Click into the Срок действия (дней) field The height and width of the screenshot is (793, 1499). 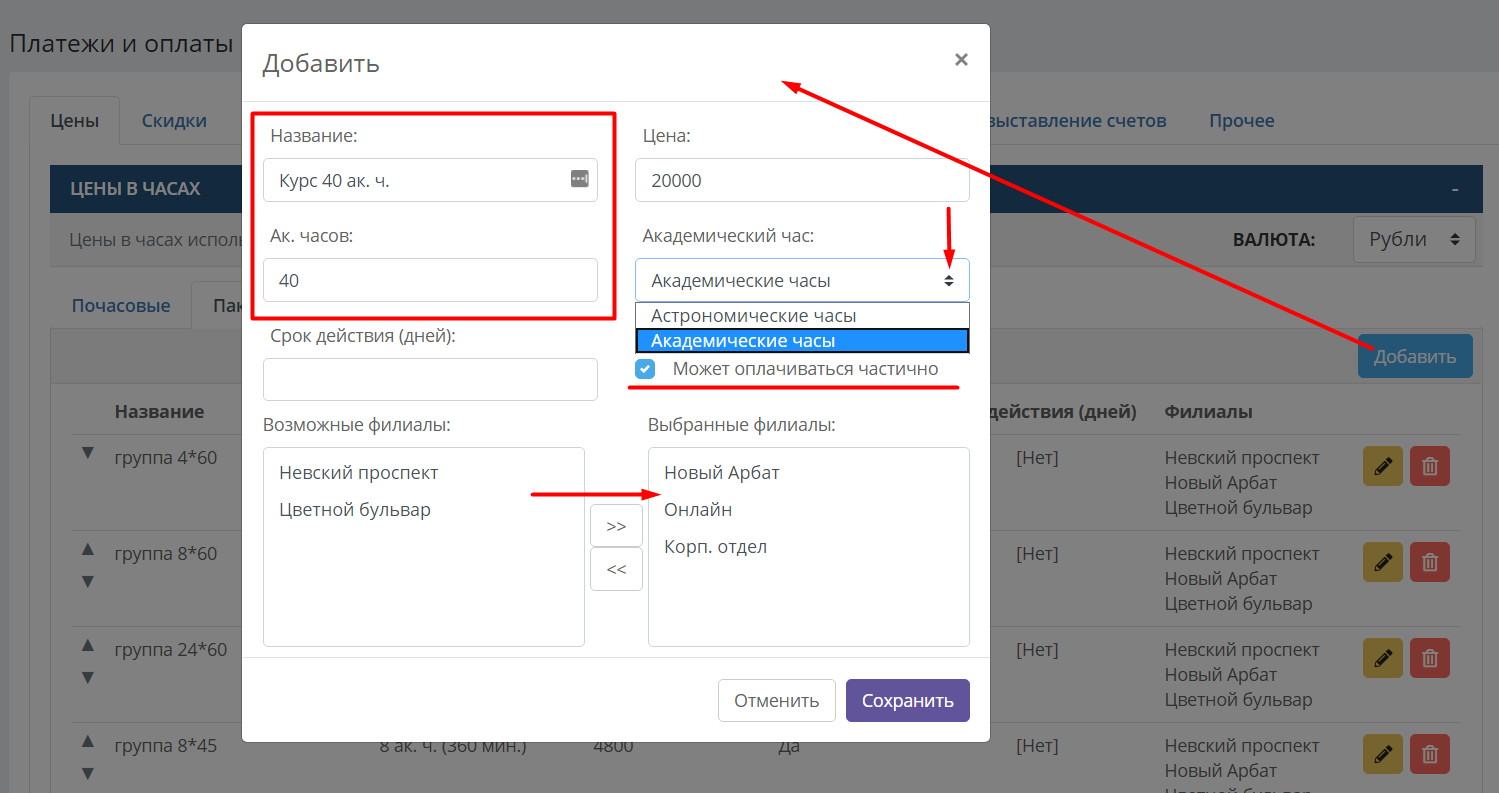(430, 380)
